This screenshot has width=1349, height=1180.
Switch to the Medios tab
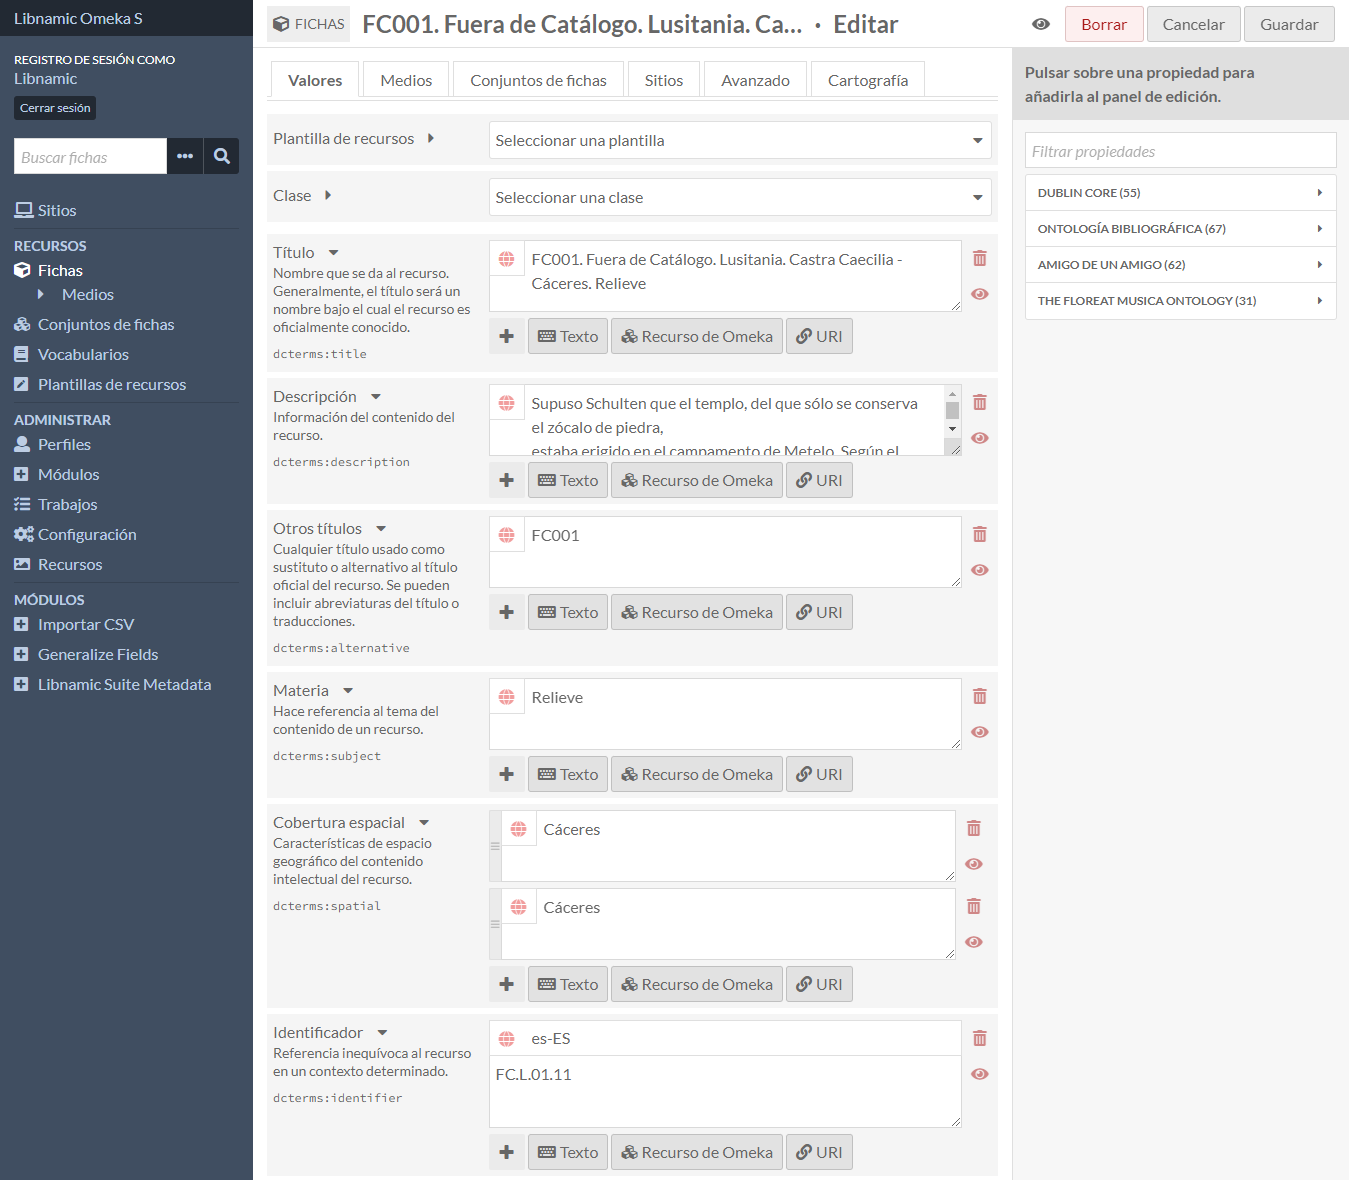pyautogui.click(x=406, y=80)
